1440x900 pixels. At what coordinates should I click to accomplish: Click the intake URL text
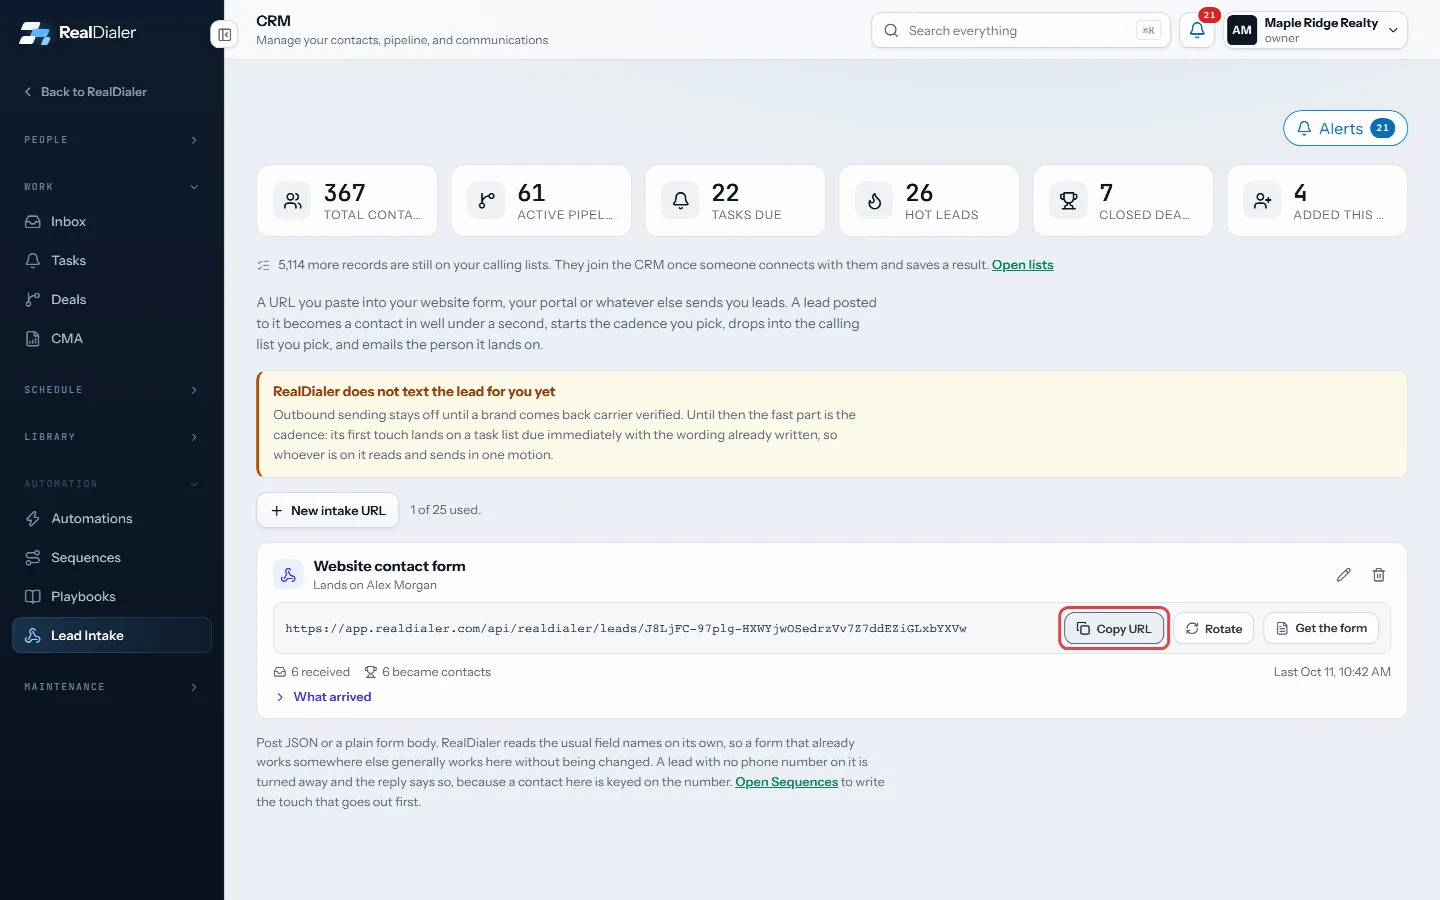click(626, 629)
